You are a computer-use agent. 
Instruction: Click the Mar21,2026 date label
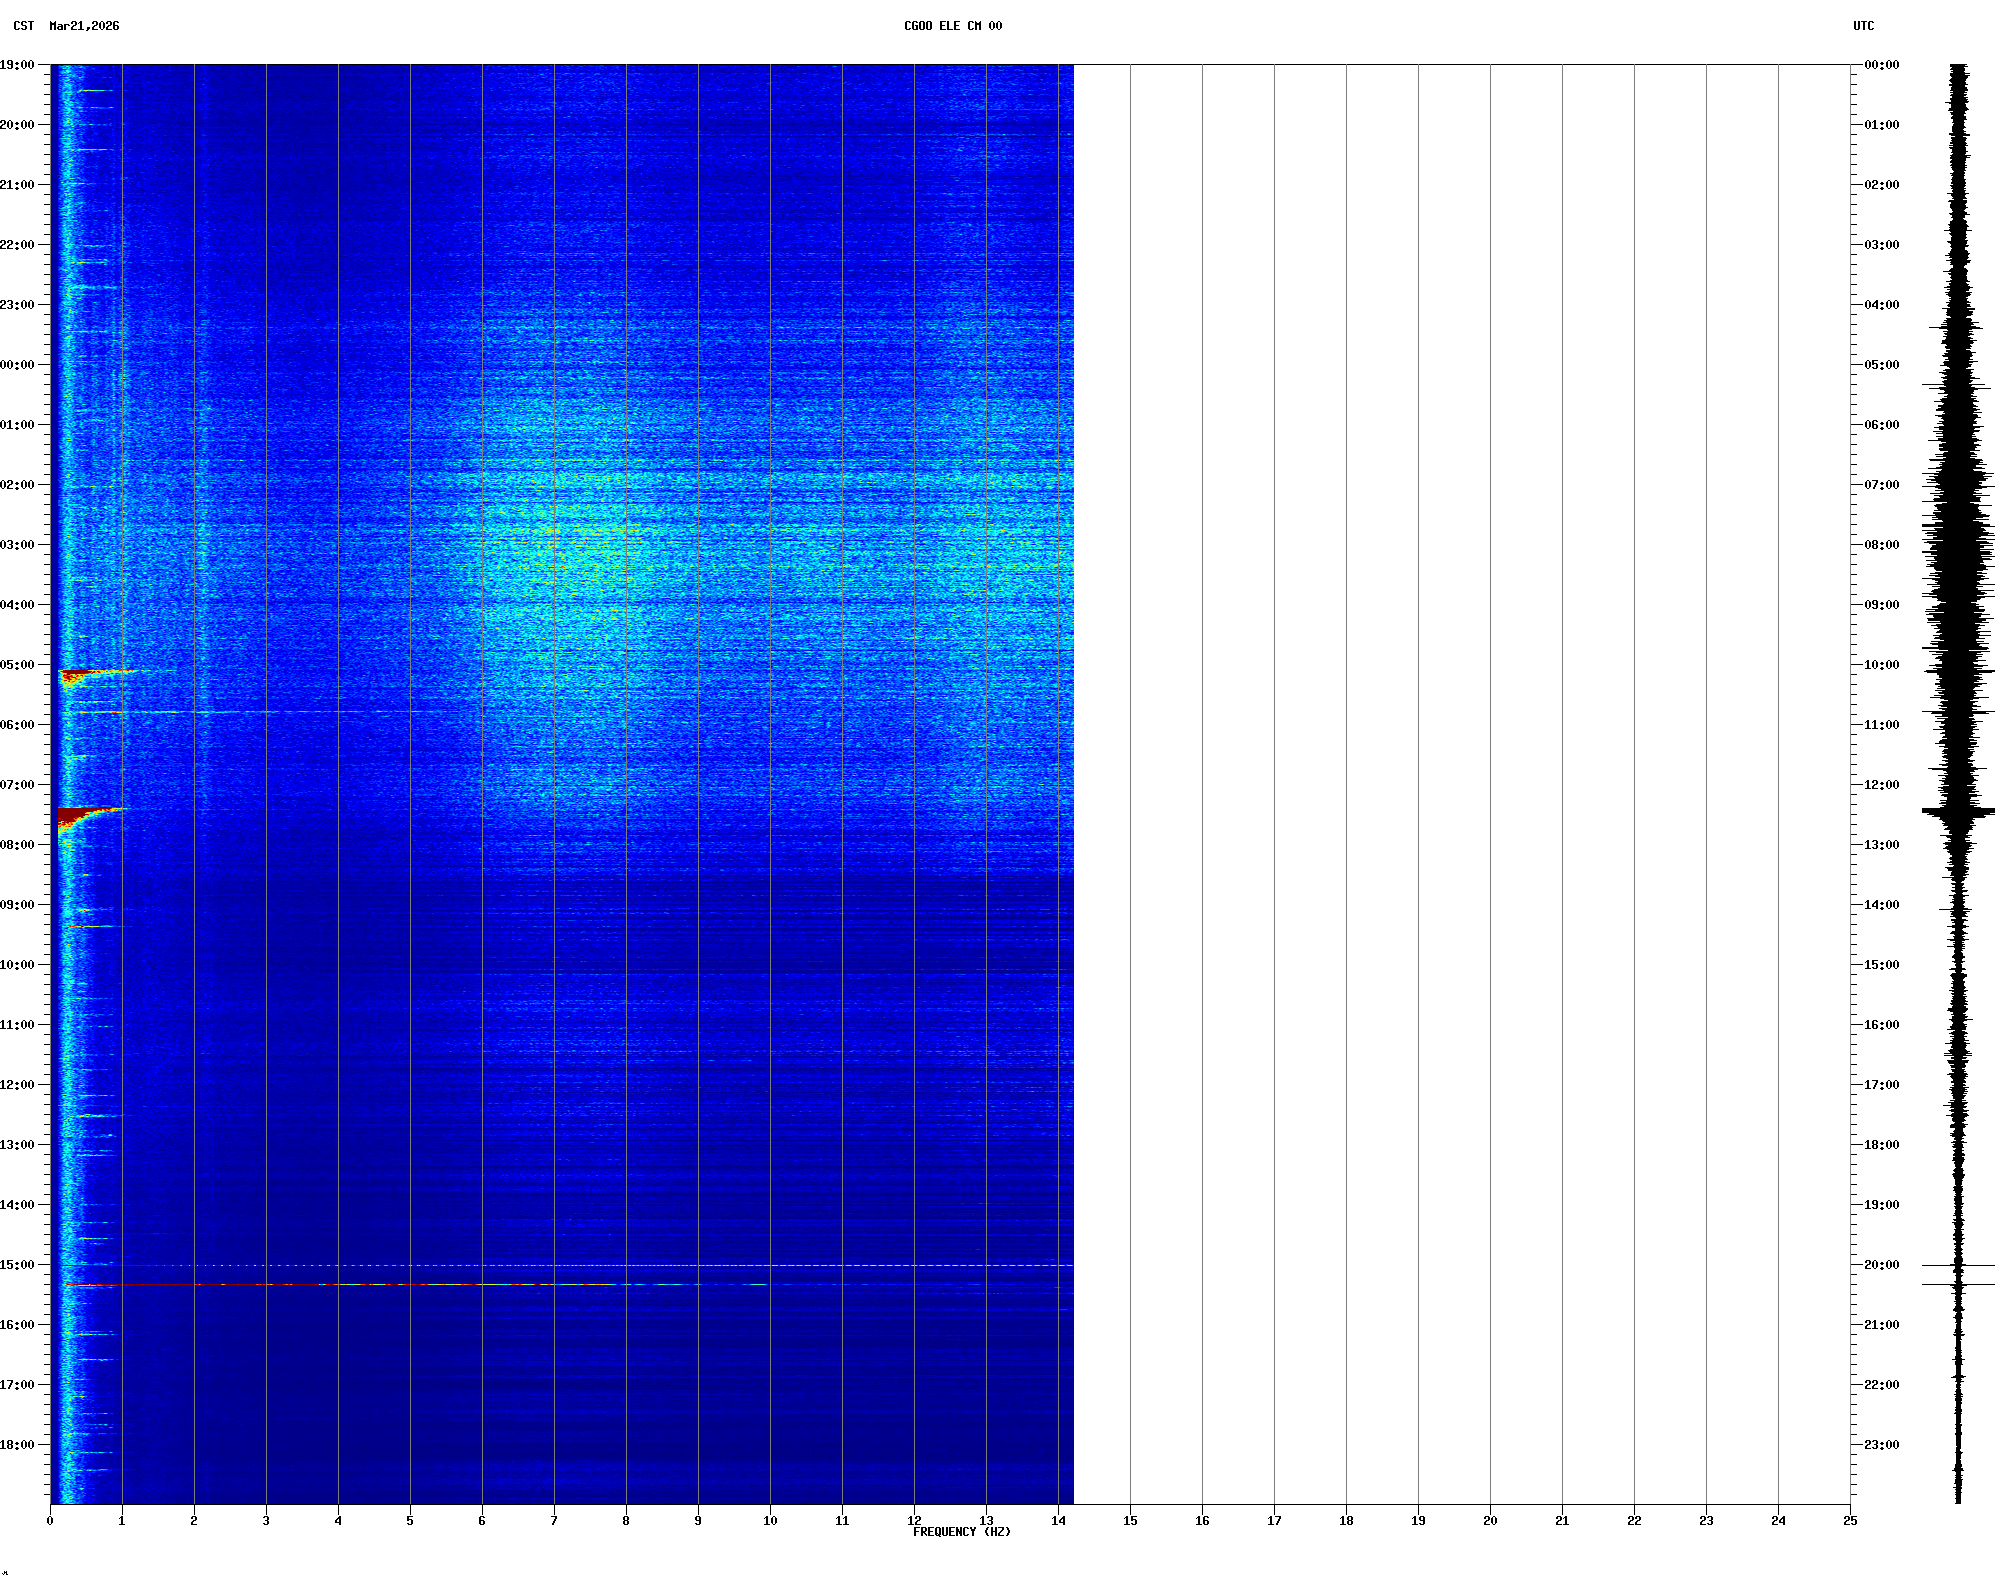[x=84, y=26]
